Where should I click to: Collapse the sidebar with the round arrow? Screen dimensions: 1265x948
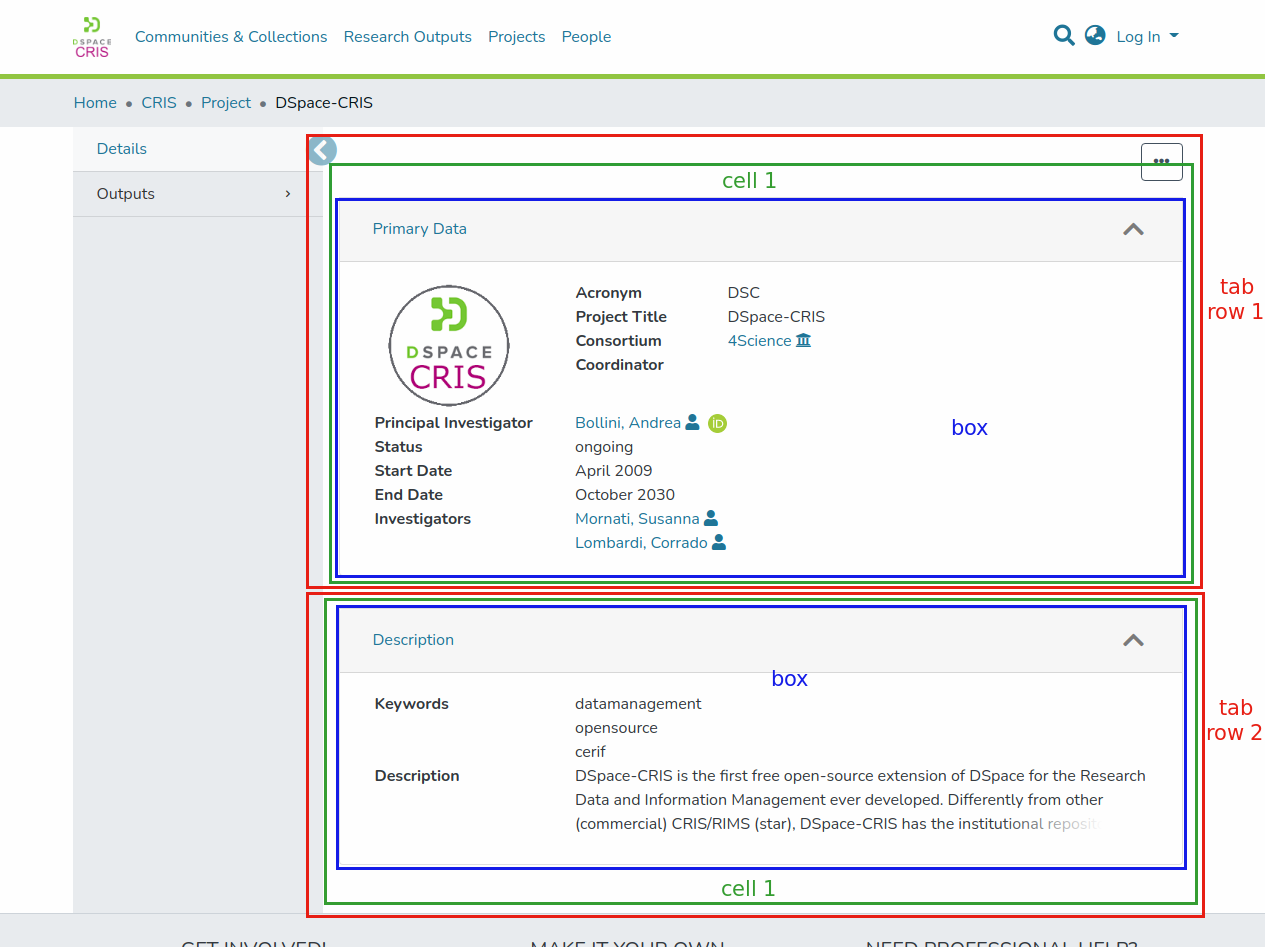tap(323, 151)
